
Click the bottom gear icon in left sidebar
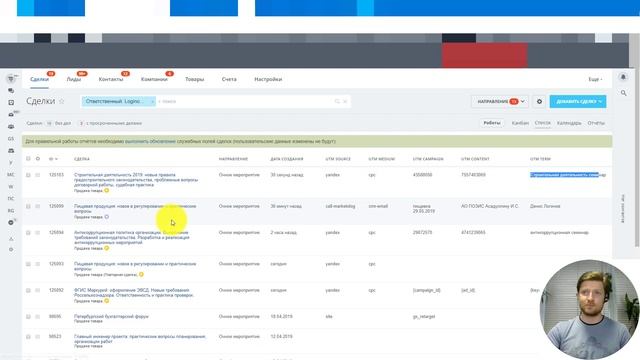pos(11,249)
